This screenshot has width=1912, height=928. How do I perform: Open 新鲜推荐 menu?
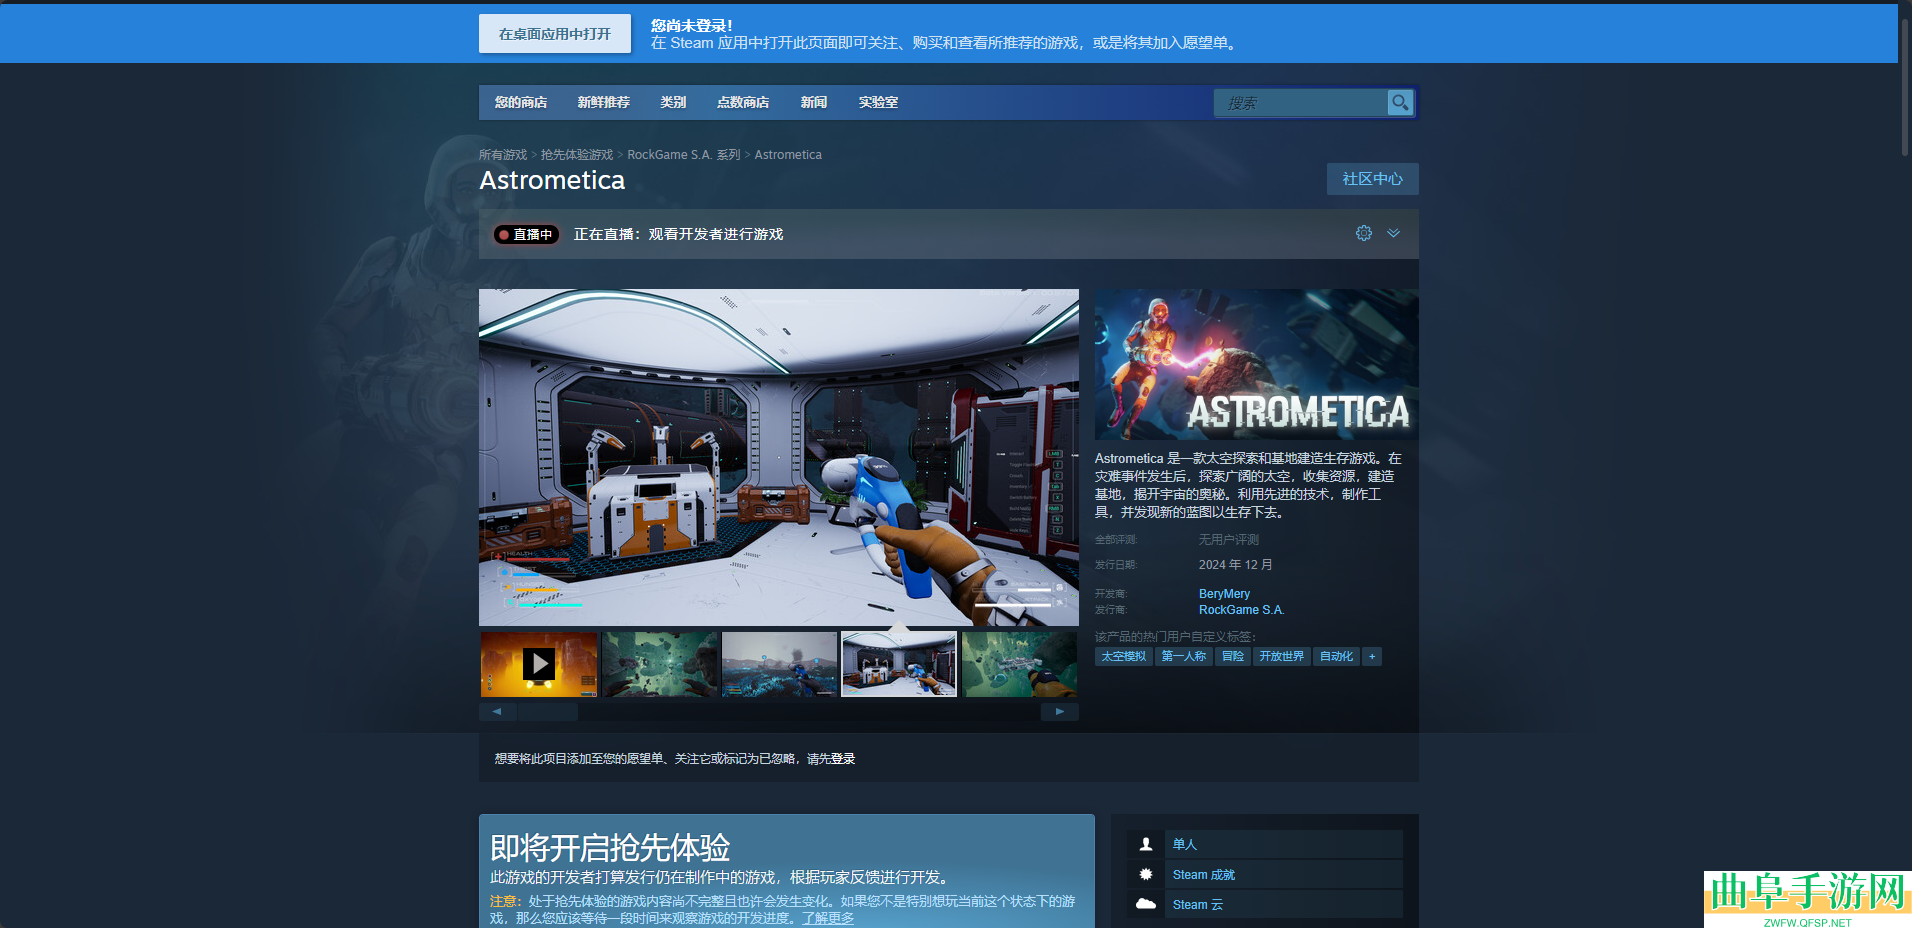point(603,102)
